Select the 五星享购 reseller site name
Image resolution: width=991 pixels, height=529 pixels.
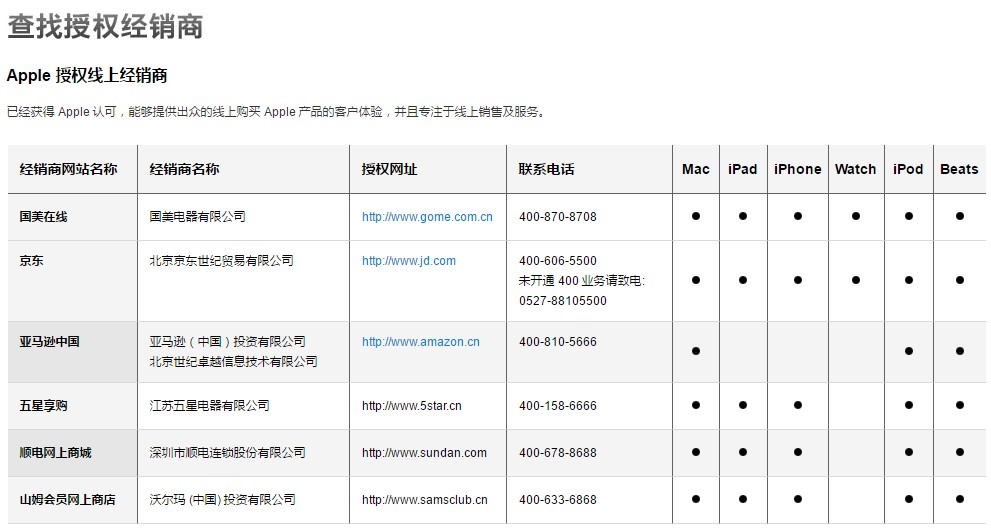(x=43, y=406)
